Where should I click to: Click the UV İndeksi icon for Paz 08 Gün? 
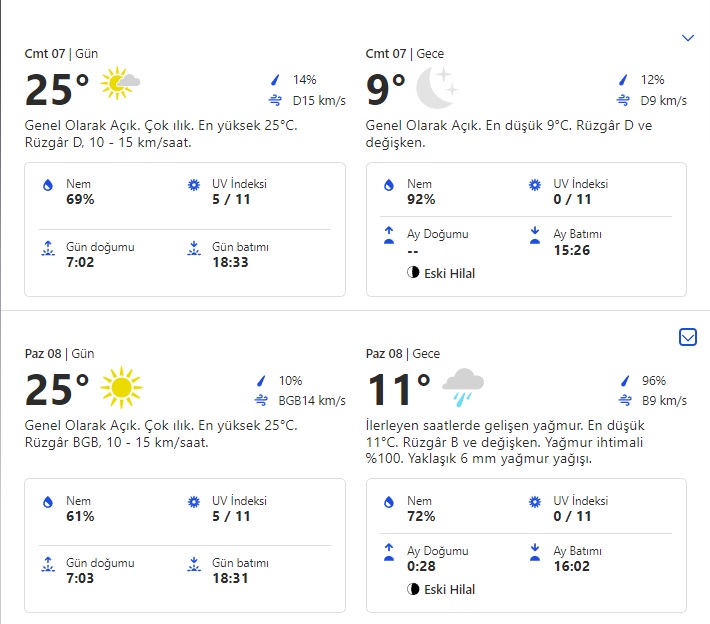click(194, 501)
